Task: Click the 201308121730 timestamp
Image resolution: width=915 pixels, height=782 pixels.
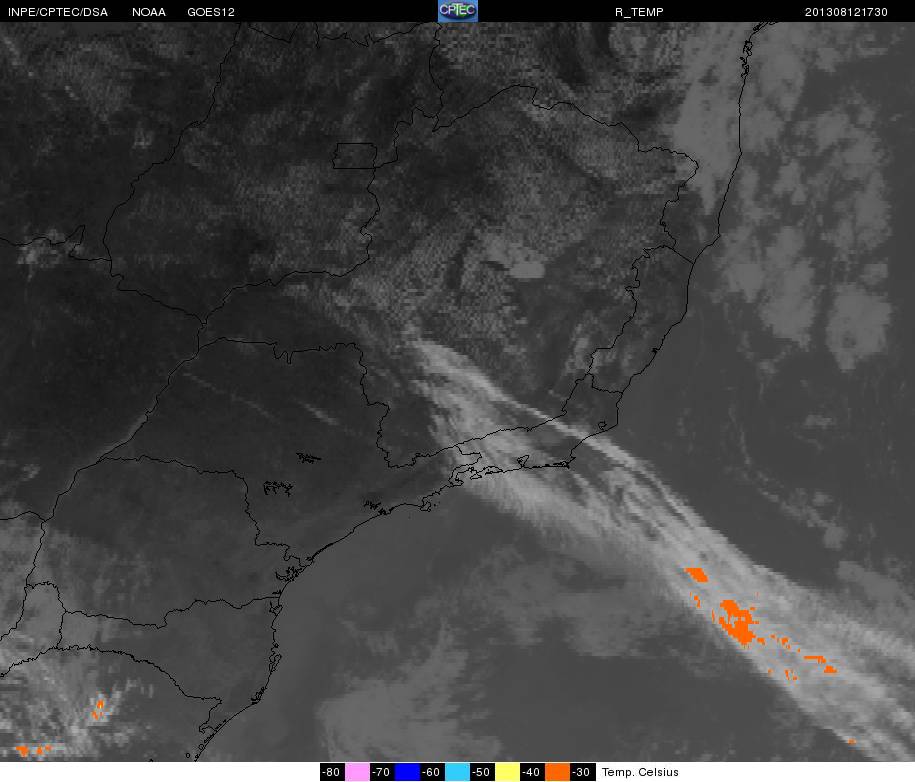Action: 846,12
